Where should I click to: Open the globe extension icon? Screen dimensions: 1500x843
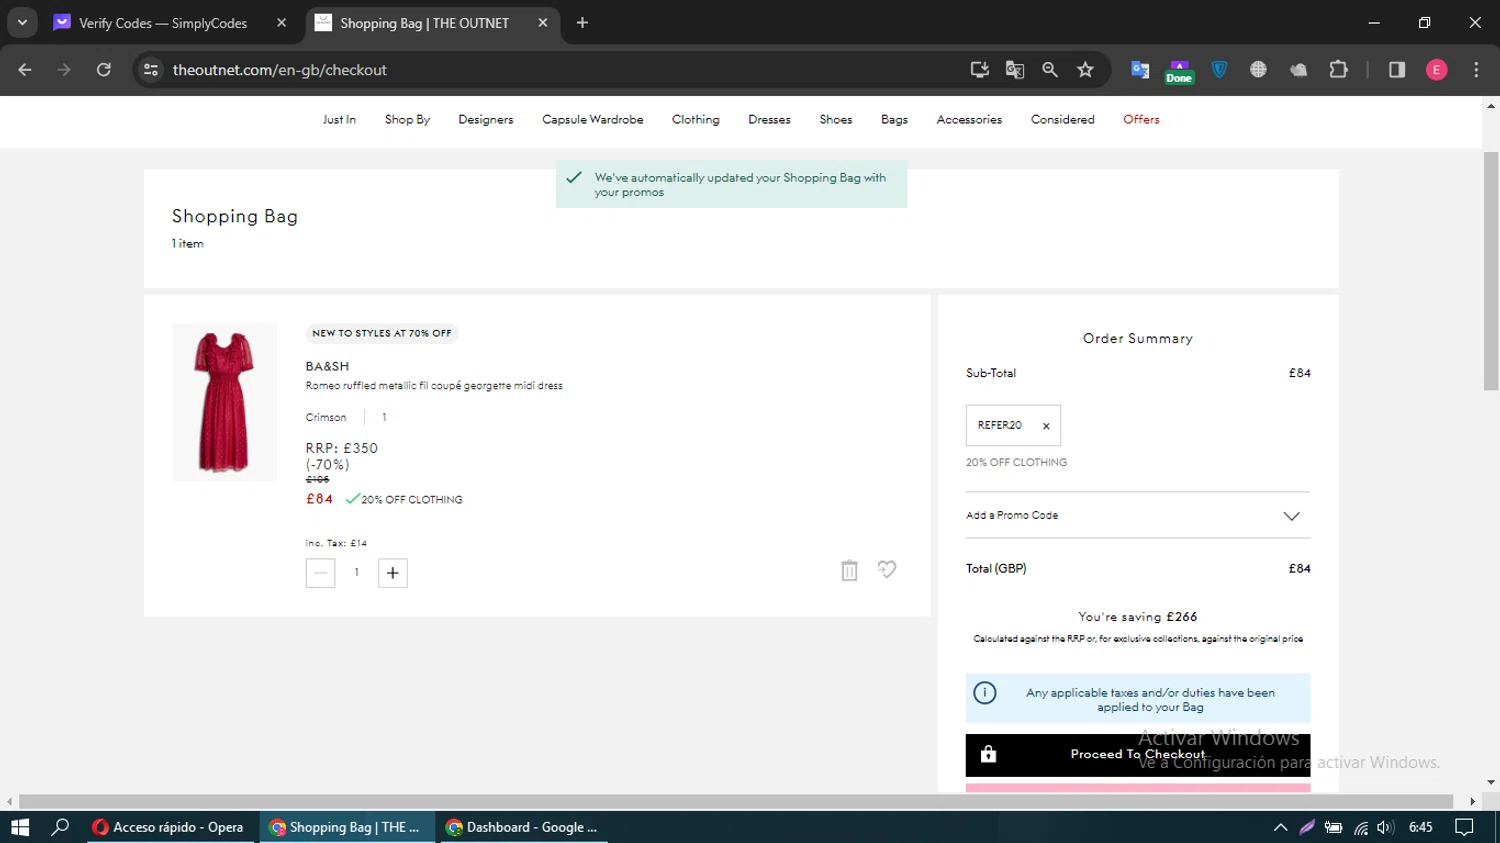pyautogui.click(x=1258, y=70)
